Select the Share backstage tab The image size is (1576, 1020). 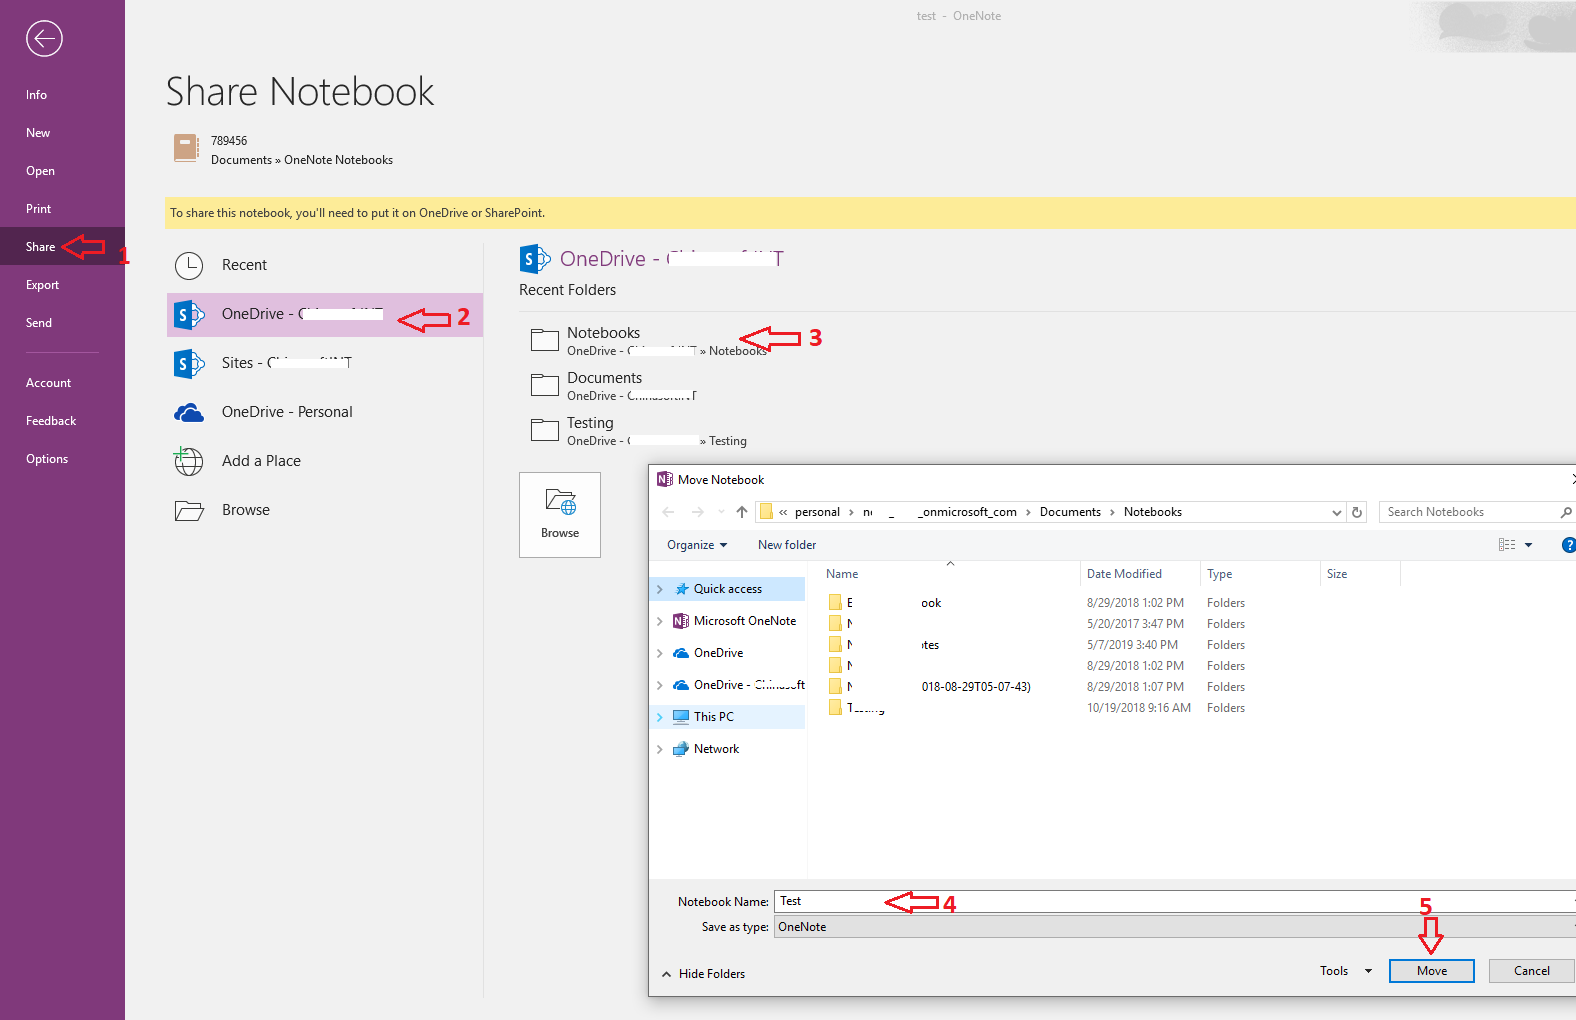[62, 247]
